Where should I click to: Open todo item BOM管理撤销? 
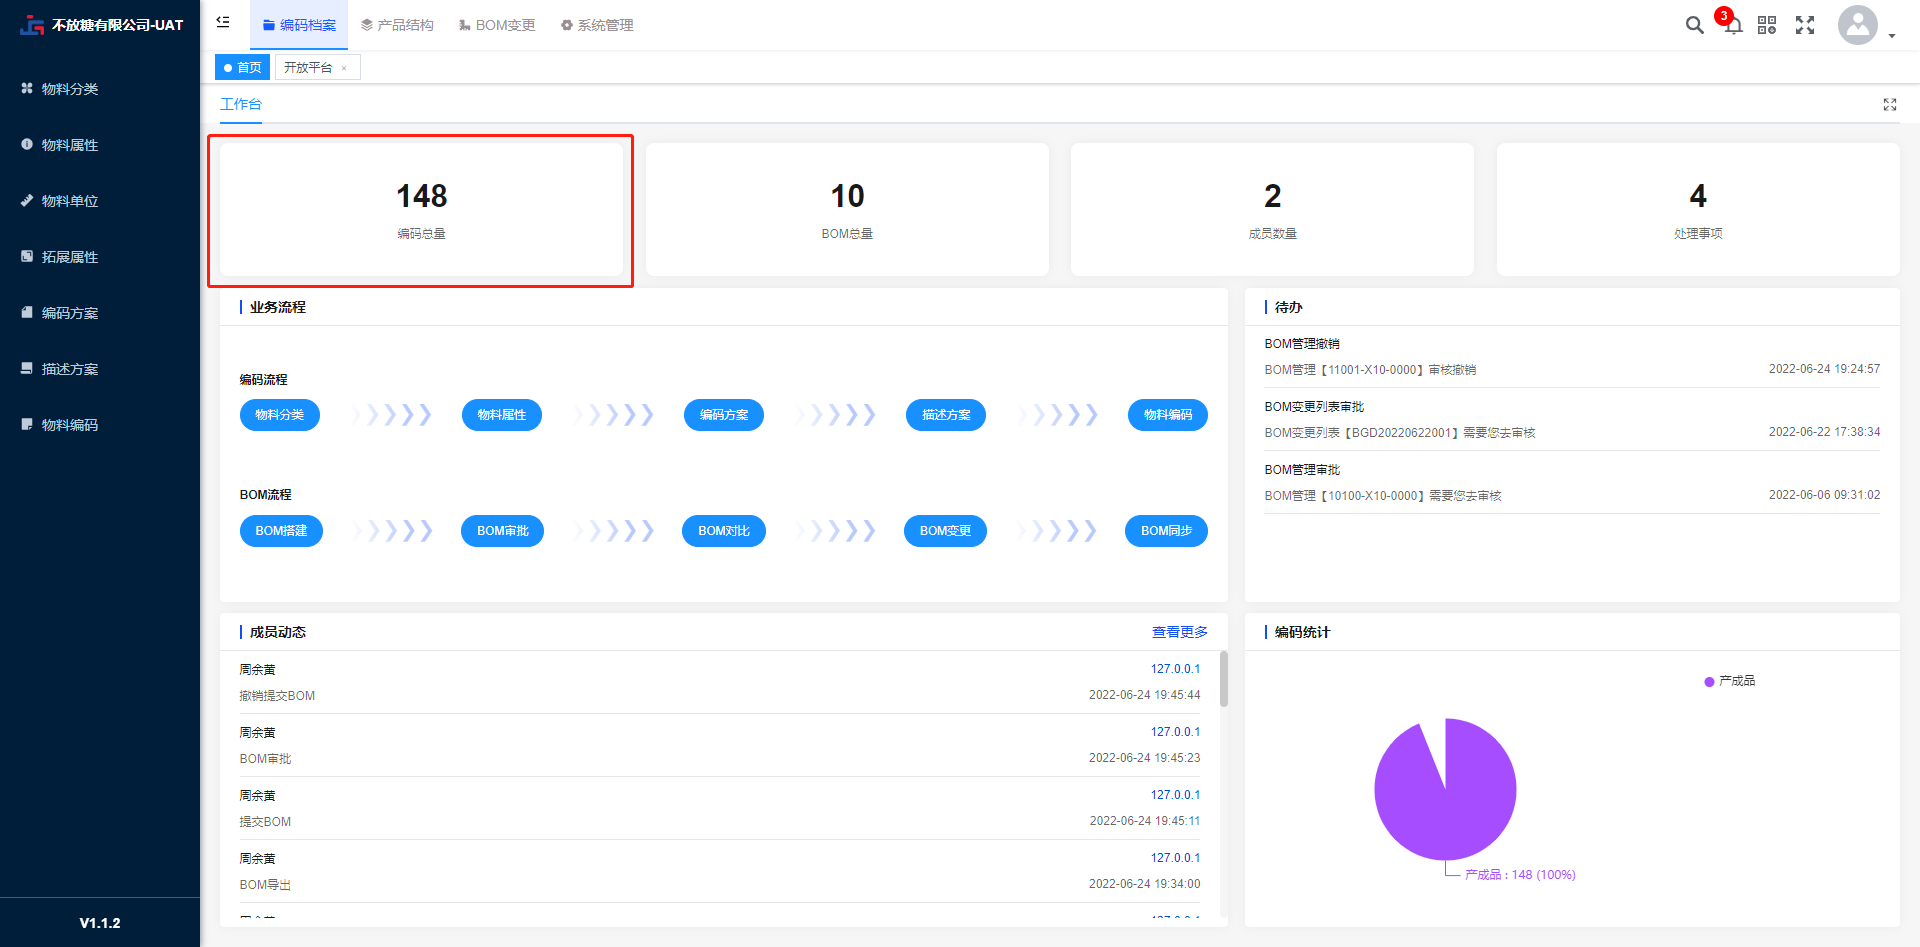click(1572, 357)
